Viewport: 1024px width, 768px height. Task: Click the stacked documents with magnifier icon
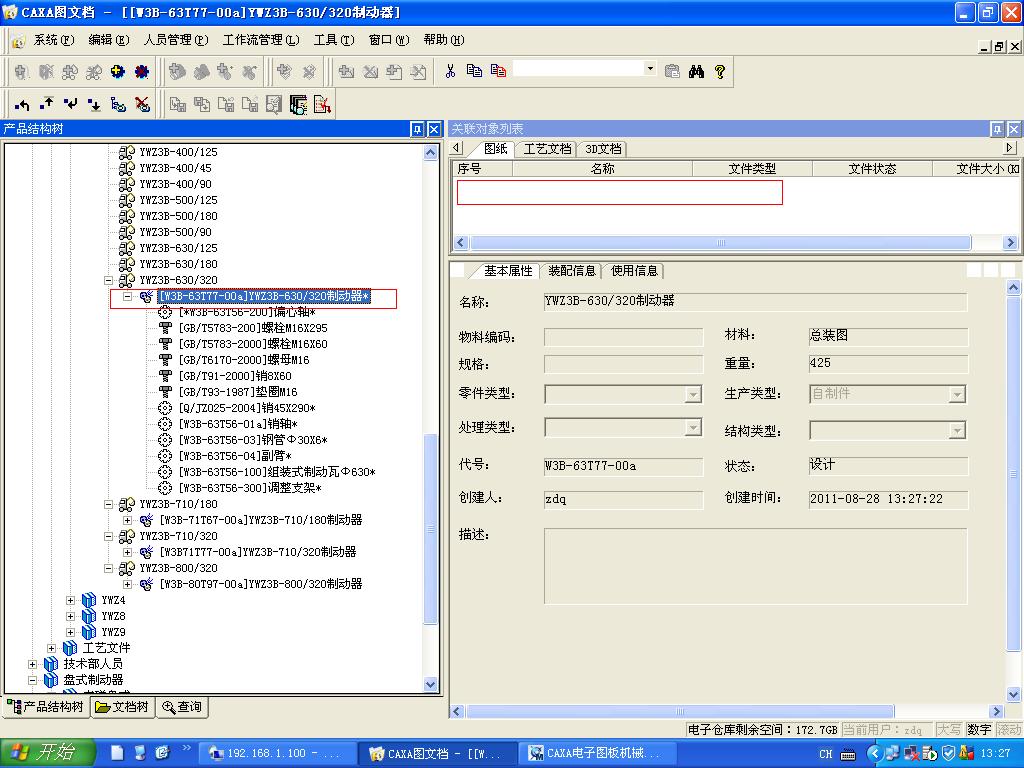298,104
